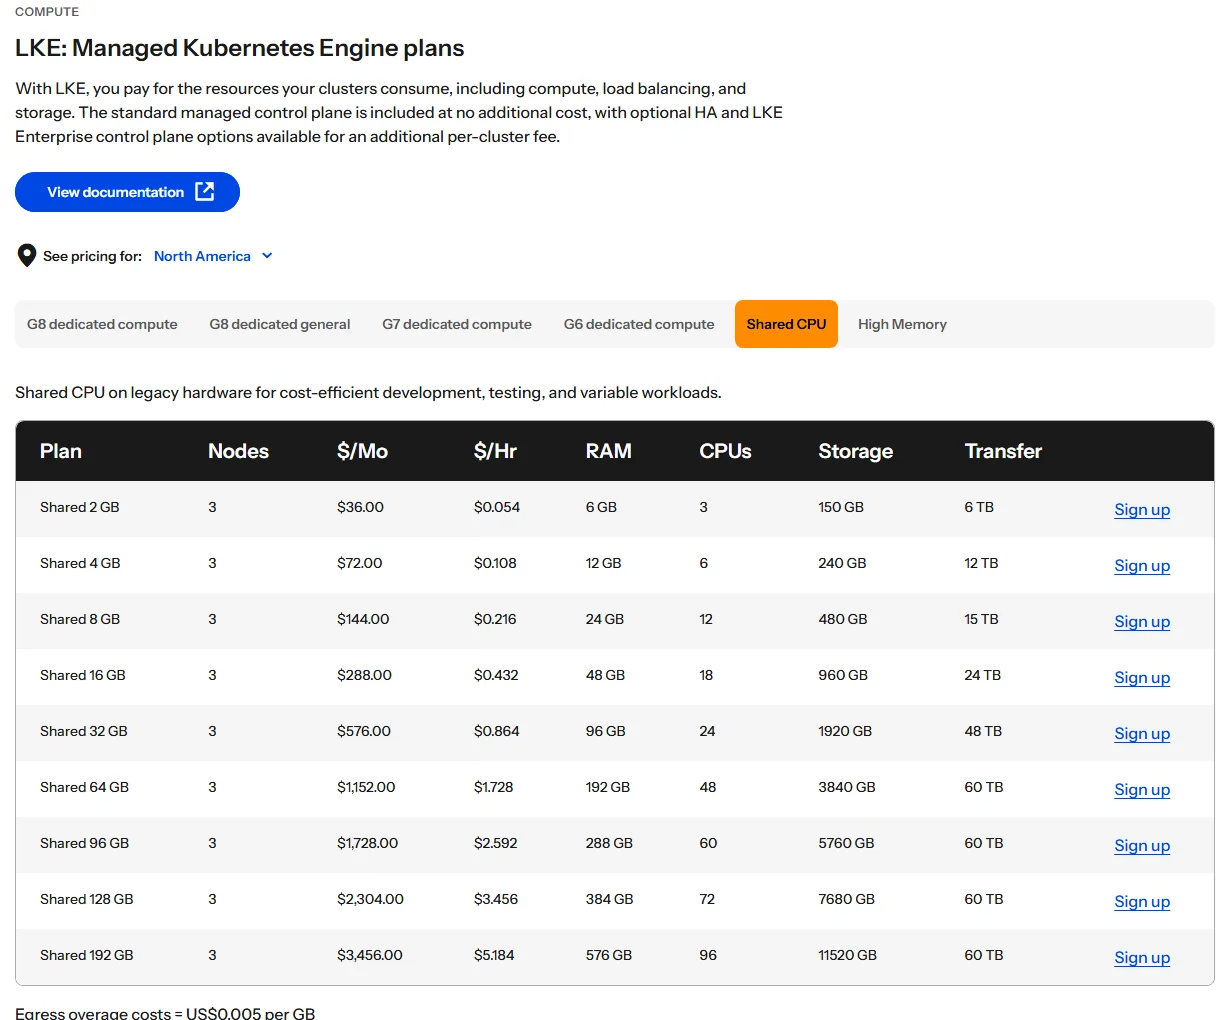Click the View documentation button
The height and width of the screenshot is (1020, 1230).
(x=127, y=192)
